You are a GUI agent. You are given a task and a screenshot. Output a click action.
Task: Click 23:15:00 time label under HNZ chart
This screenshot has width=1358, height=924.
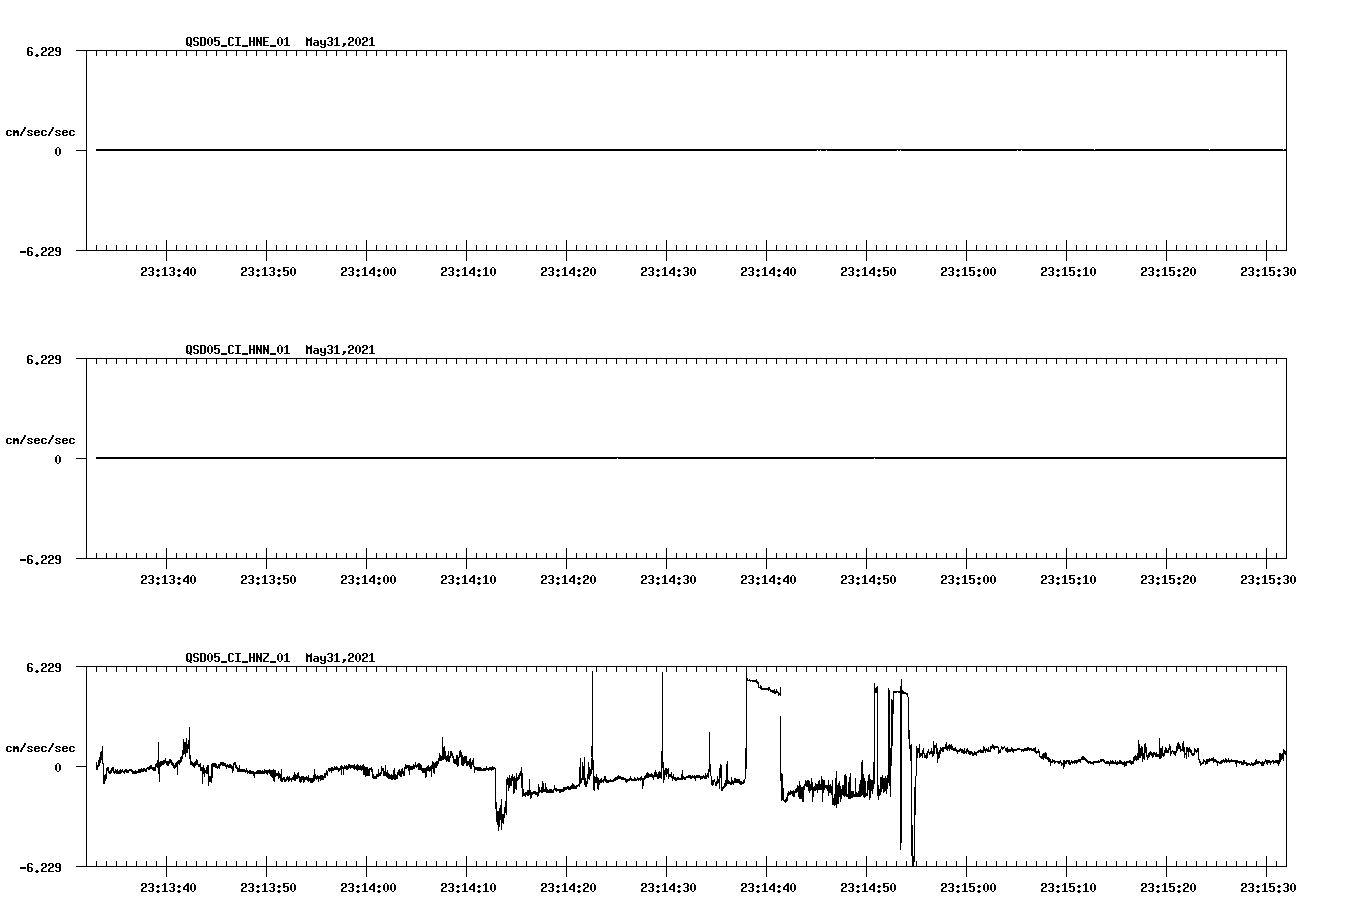(x=968, y=888)
